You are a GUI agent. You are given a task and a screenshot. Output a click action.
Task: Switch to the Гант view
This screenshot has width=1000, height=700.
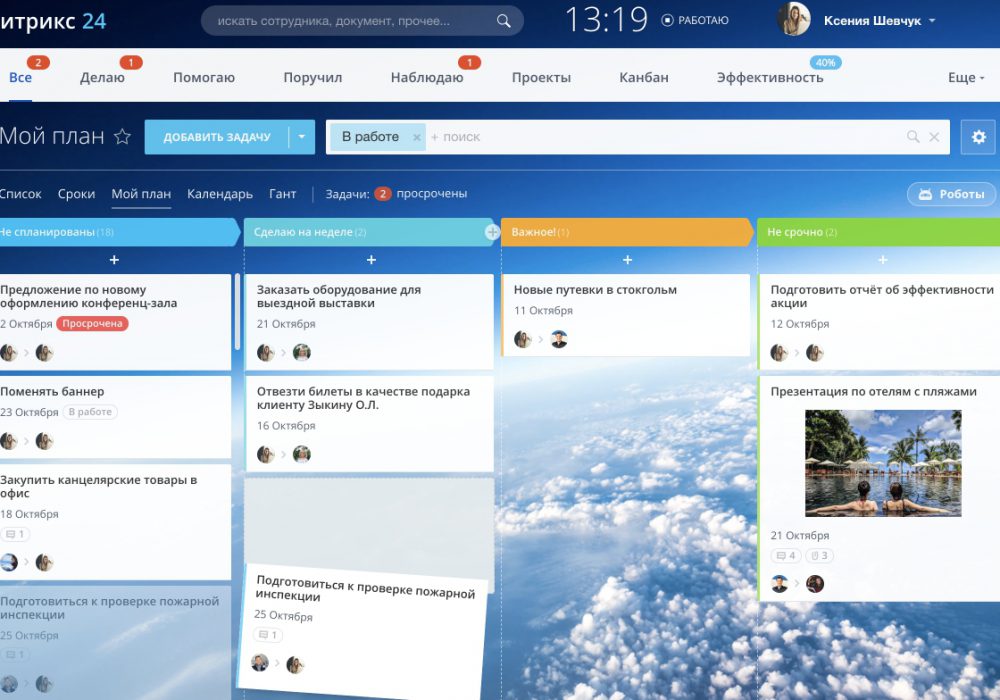[x=282, y=194]
